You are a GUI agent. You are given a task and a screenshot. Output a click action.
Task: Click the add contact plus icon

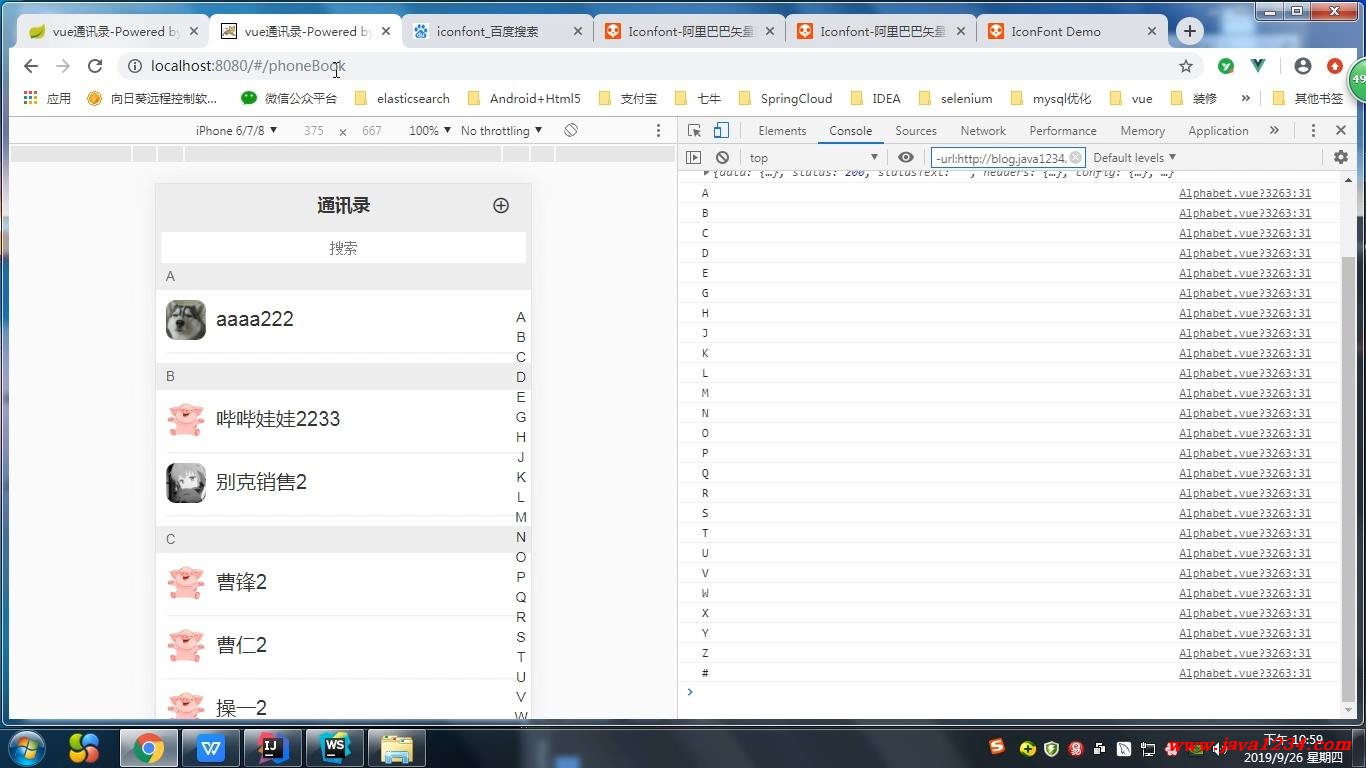click(501, 205)
